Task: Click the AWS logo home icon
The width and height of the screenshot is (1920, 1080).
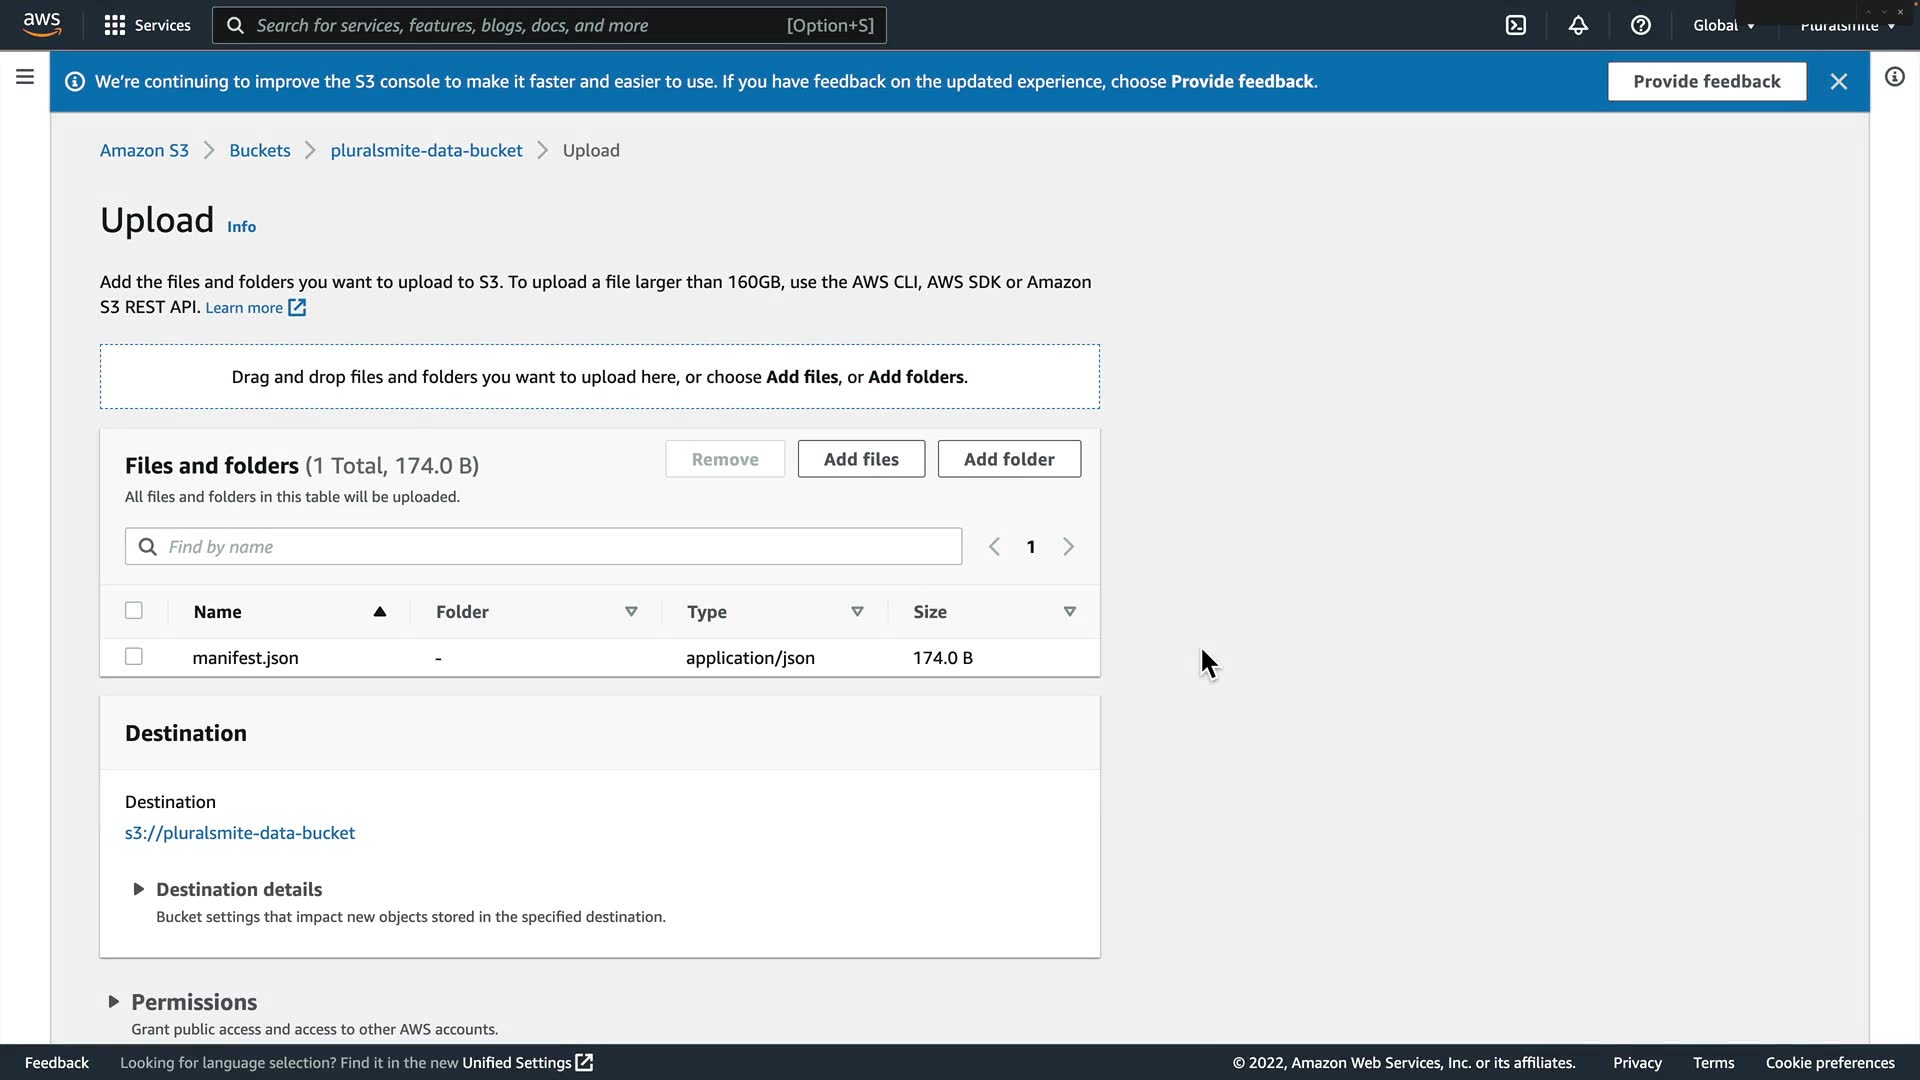Action: tap(42, 24)
